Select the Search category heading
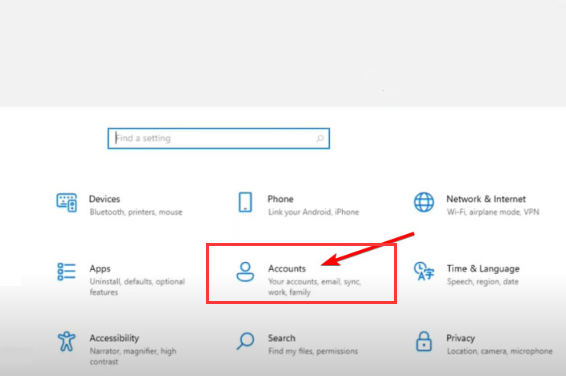Image resolution: width=566 pixels, height=376 pixels. 282,338
